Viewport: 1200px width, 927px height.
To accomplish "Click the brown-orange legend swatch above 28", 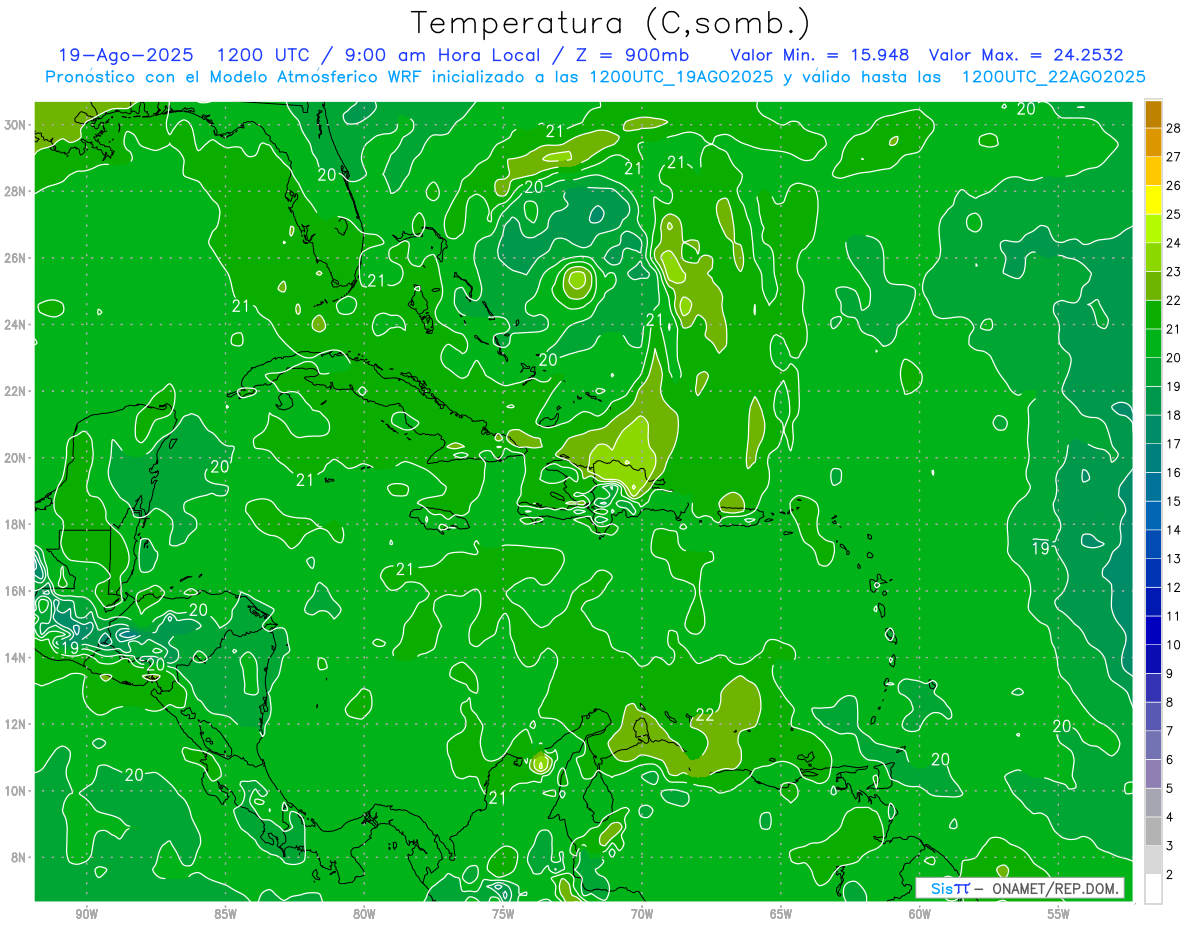I will (x=1153, y=114).
